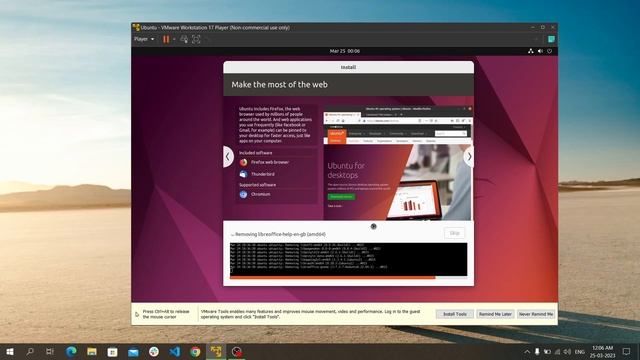Enter full screen mode via the toolbar icon
Screen dimensions: 640x360
pyautogui.click(x=196, y=39)
